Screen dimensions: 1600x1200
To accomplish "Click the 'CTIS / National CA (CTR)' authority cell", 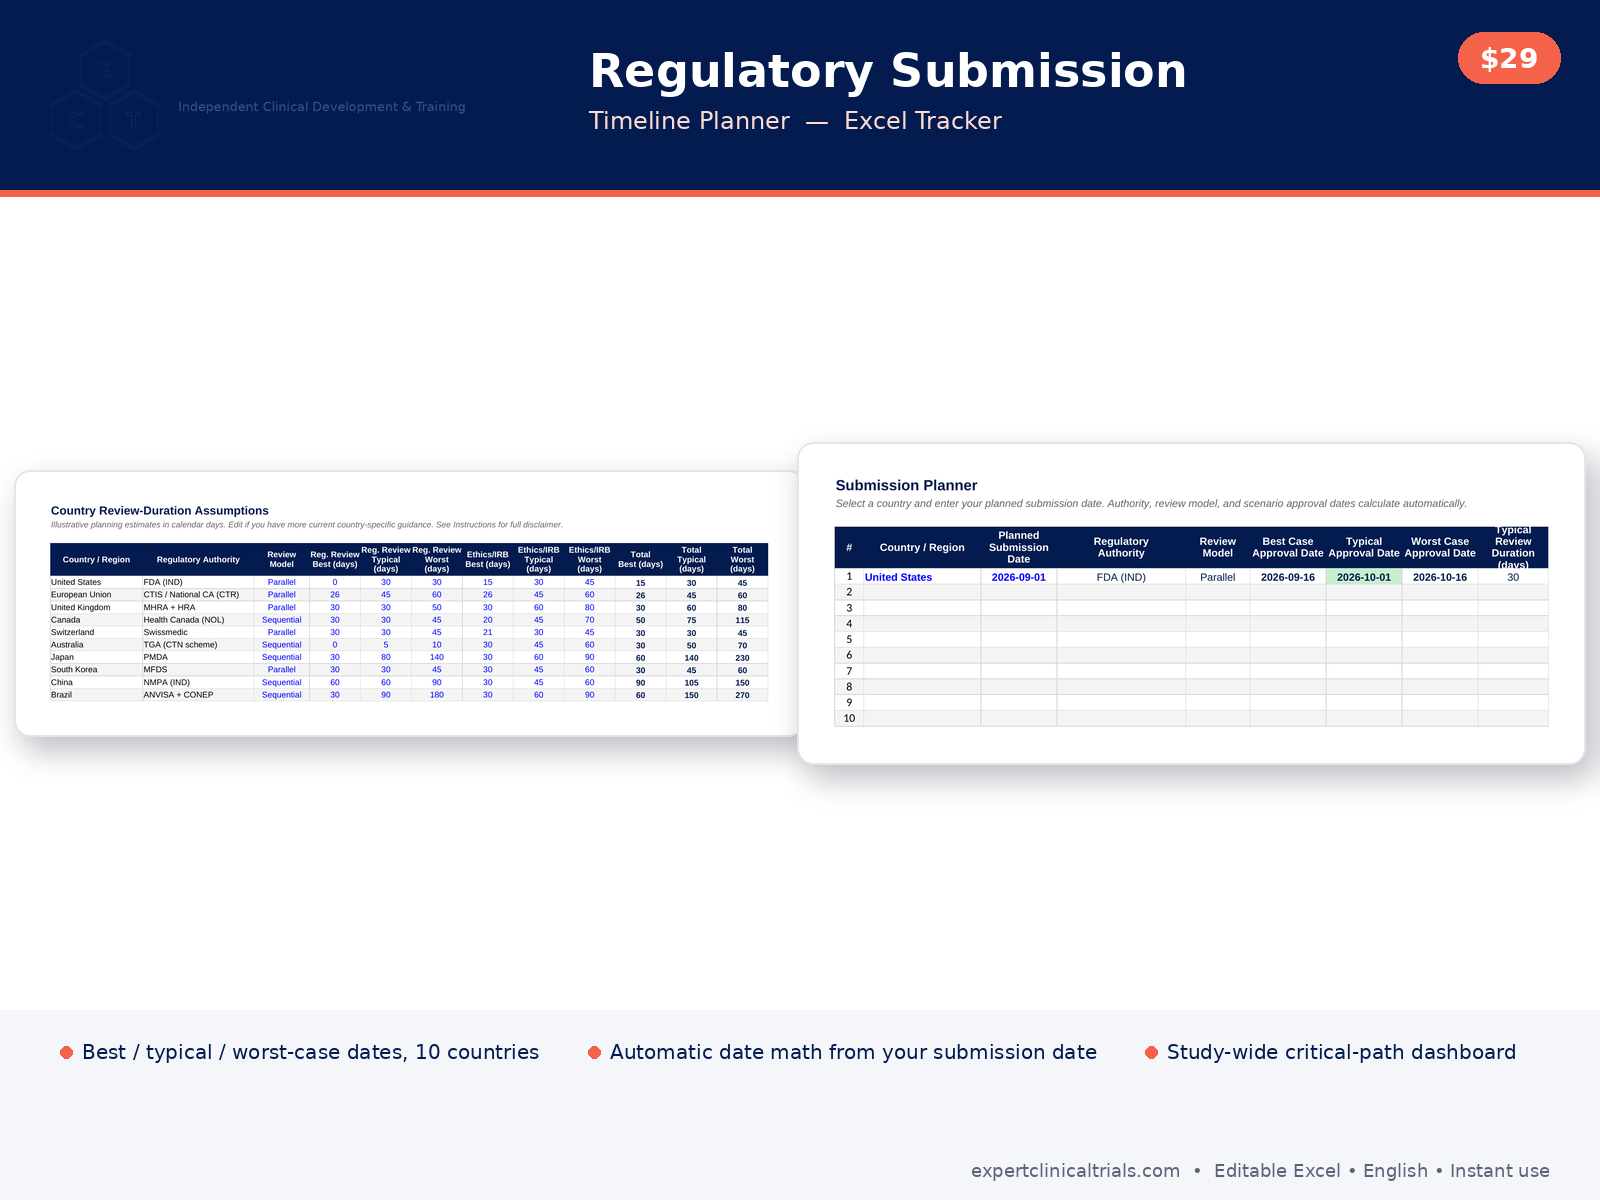I will (x=198, y=595).
